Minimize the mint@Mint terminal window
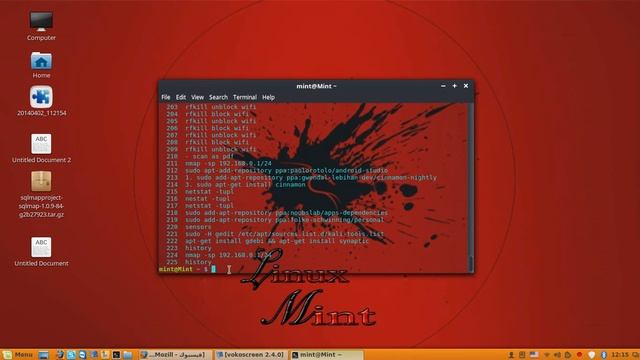The width and height of the screenshot is (640, 360). [x=443, y=86]
